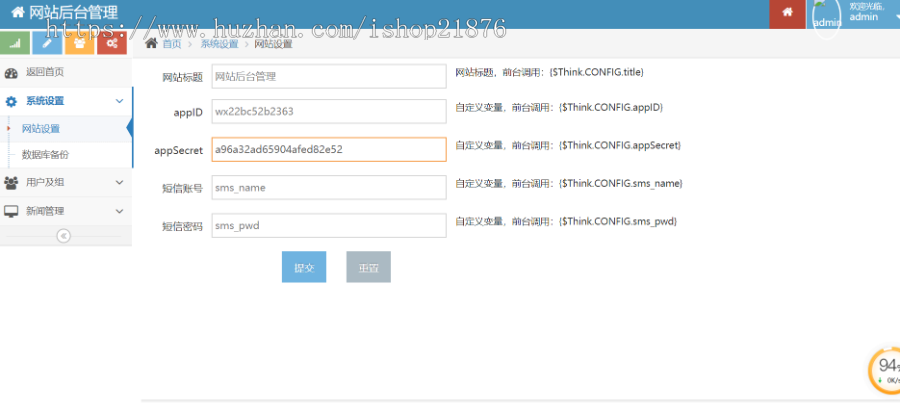This screenshot has height=413, width=900.
Task: Go to 首页 breadcrumb link
Action: 172,44
